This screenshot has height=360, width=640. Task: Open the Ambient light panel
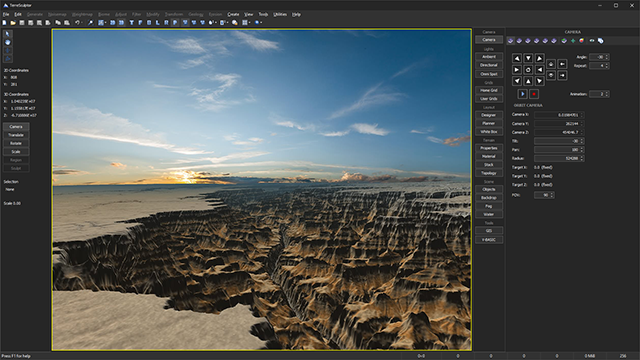[489, 57]
